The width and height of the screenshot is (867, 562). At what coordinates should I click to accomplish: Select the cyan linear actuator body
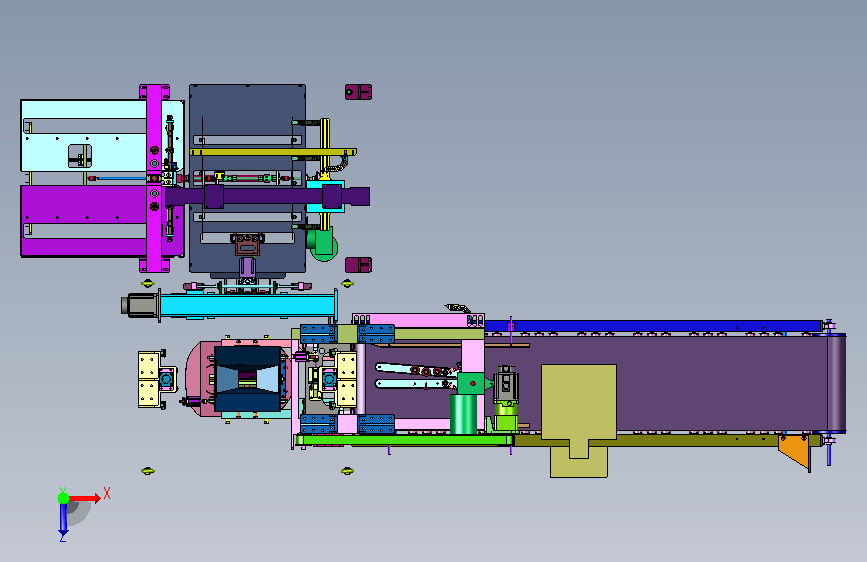click(x=247, y=305)
